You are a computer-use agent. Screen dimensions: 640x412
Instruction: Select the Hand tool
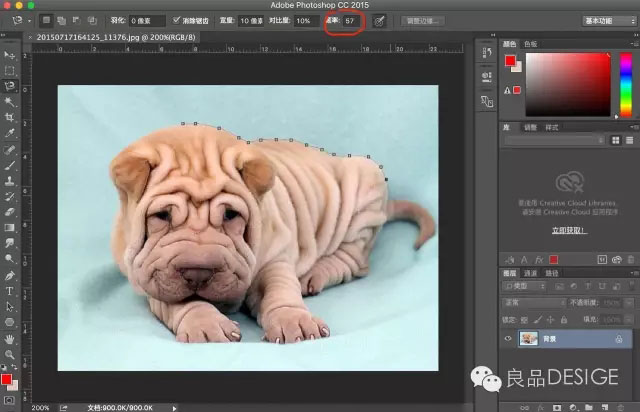point(10,338)
